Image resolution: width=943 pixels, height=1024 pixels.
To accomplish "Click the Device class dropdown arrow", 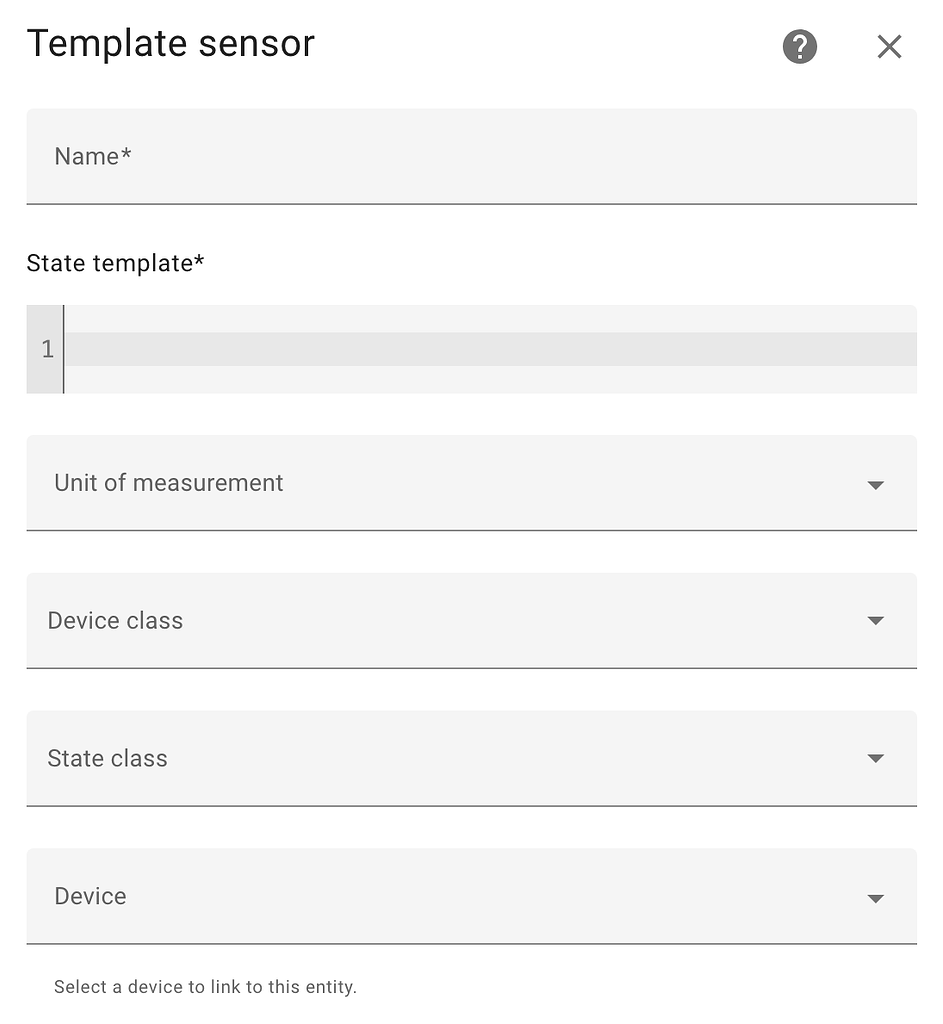I will click(x=875, y=620).
